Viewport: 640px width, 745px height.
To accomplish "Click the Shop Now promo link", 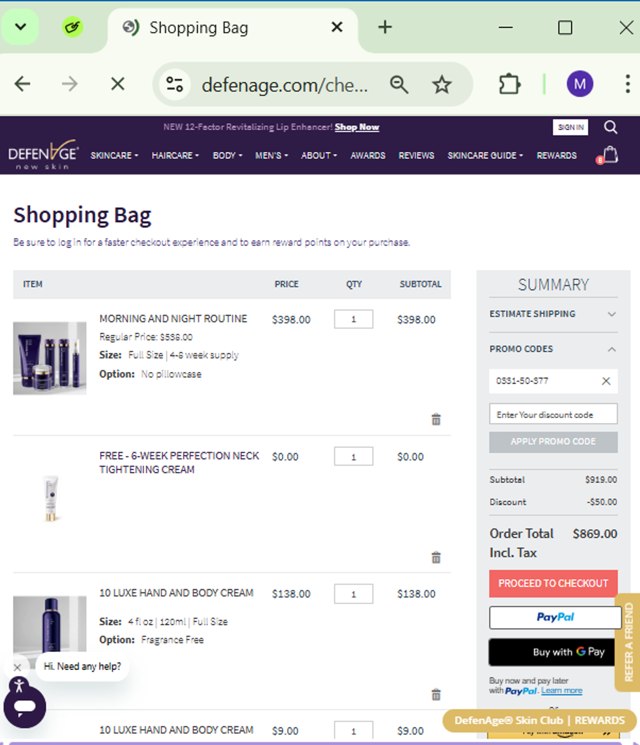I will point(357,127).
